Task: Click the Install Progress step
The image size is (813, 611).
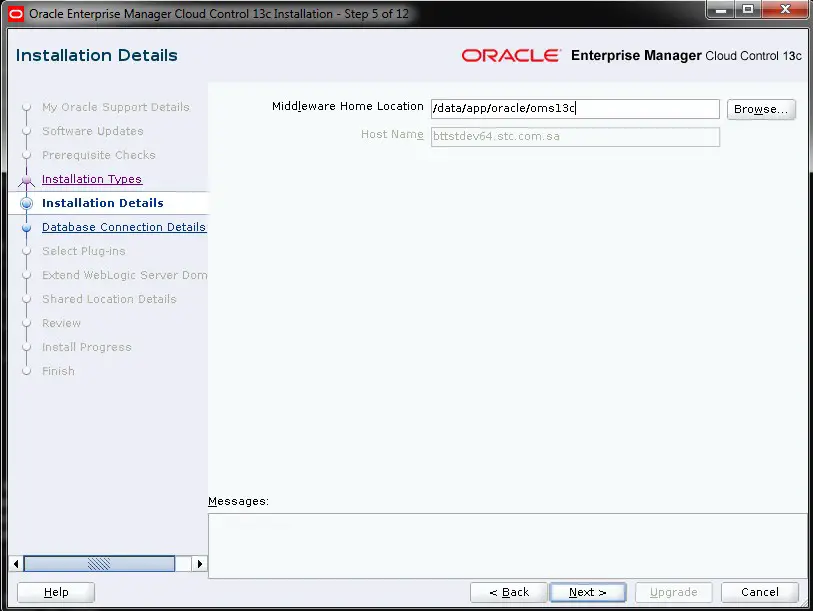Action: pyautogui.click(x=87, y=347)
